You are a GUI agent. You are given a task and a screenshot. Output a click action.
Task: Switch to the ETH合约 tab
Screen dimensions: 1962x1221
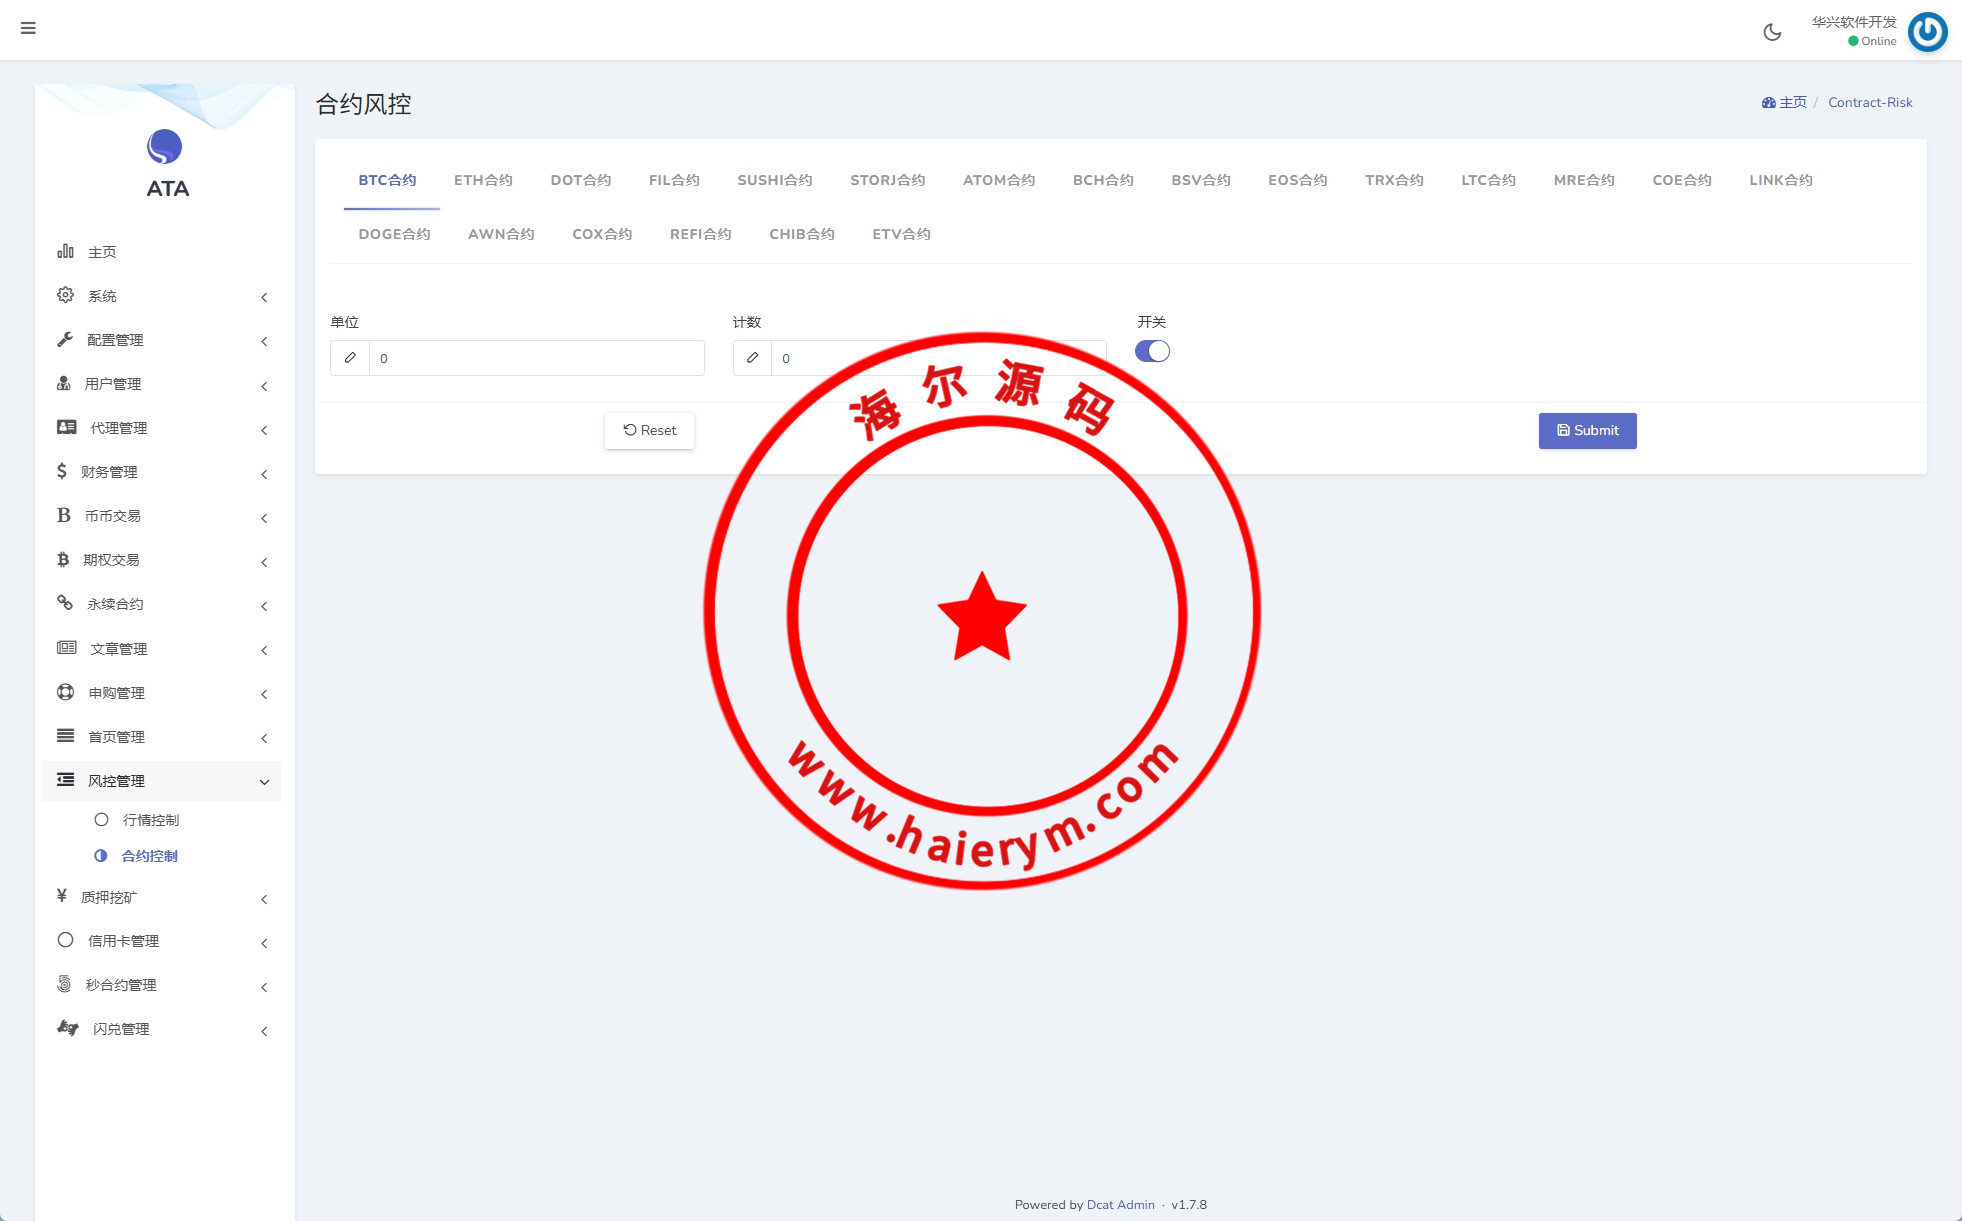coord(483,180)
